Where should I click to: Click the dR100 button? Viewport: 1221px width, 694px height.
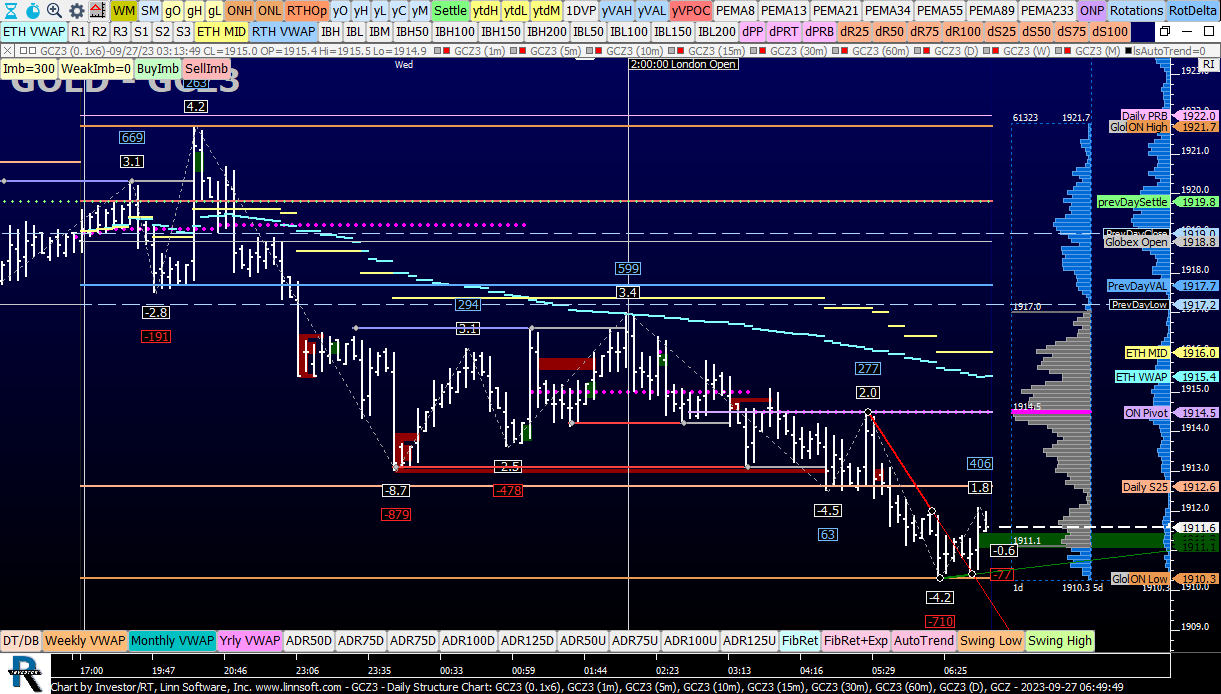[962, 31]
